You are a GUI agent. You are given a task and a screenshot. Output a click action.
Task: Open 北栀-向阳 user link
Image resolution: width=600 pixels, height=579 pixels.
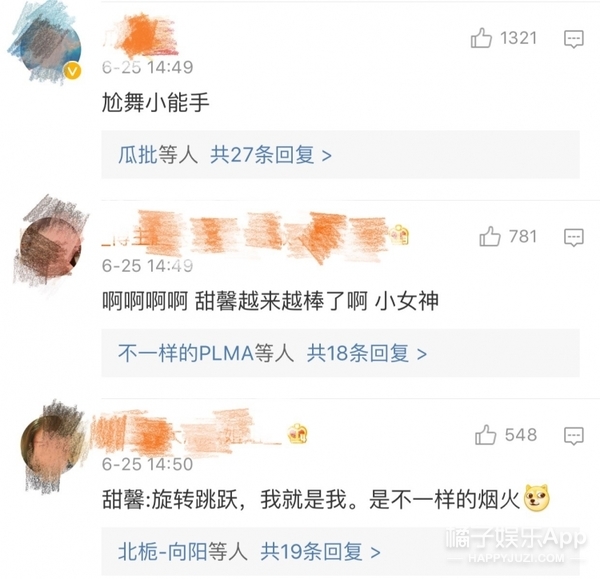click(x=163, y=551)
